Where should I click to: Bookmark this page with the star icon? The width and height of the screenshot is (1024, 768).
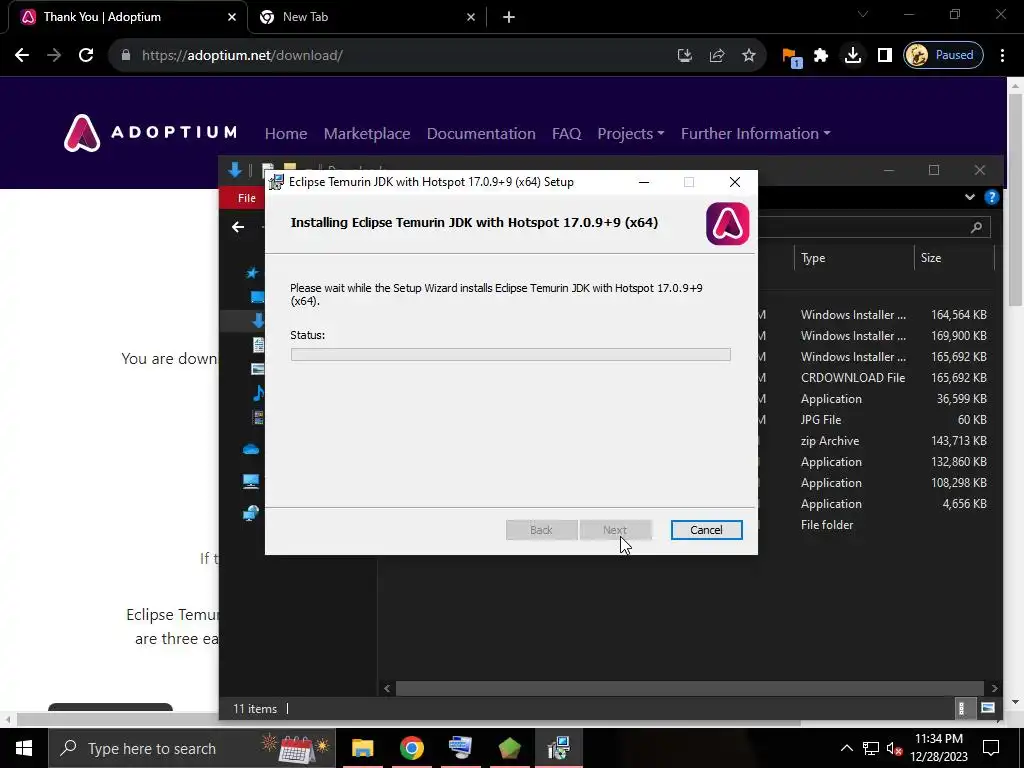click(748, 55)
